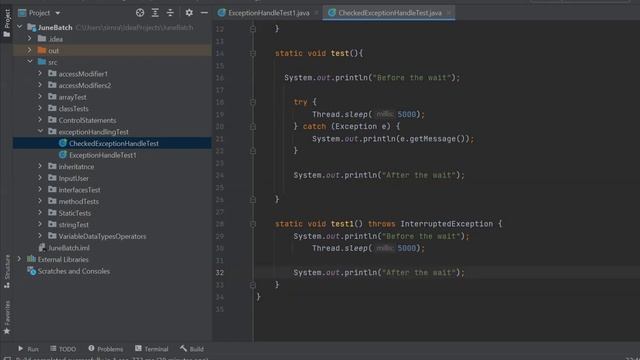This screenshot has width=640, height=360.
Task: Open the TODO tool window
Action: point(63,349)
